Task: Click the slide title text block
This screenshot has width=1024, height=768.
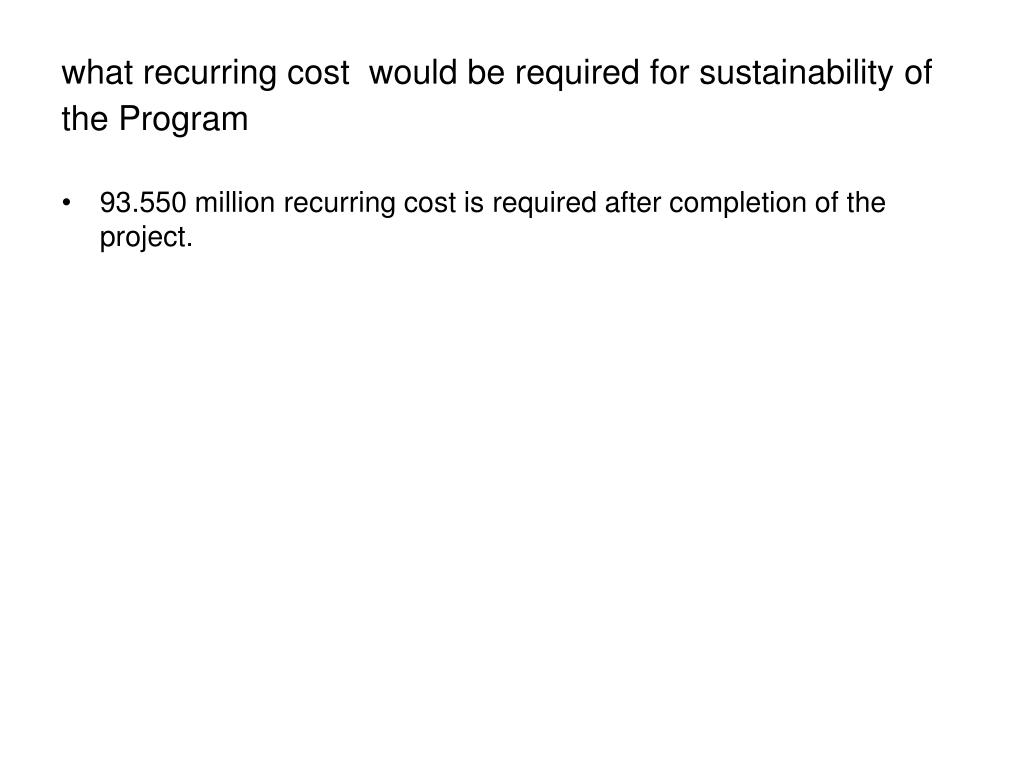Action: (496, 96)
